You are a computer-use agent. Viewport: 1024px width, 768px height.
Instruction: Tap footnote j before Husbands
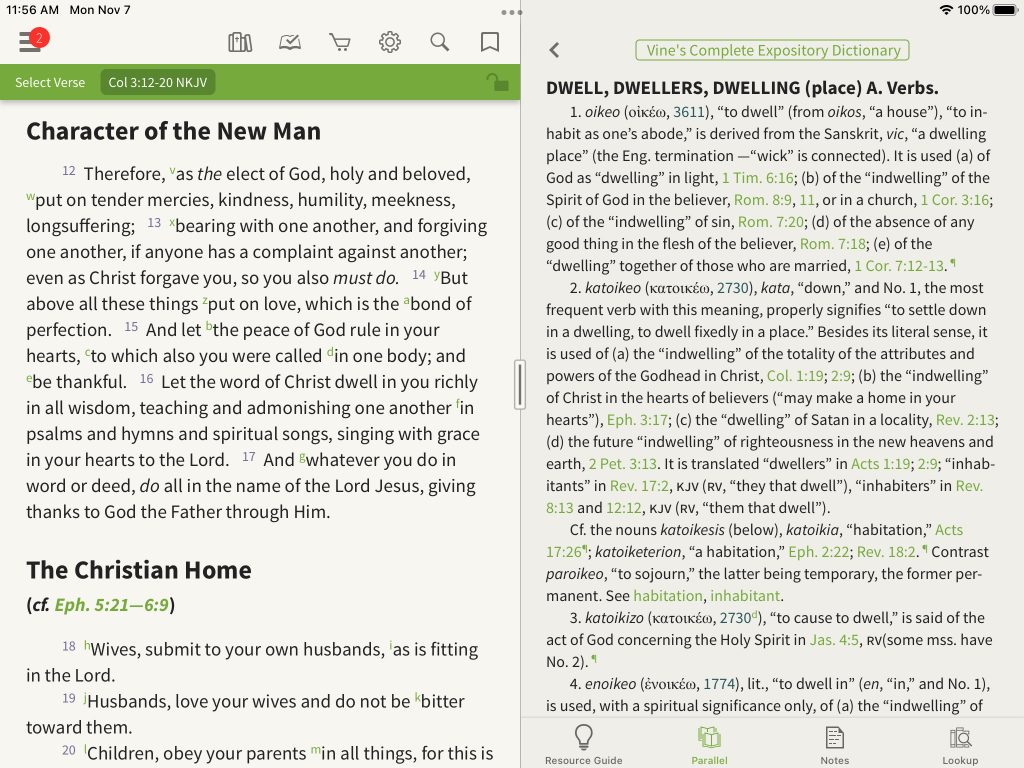(85, 699)
